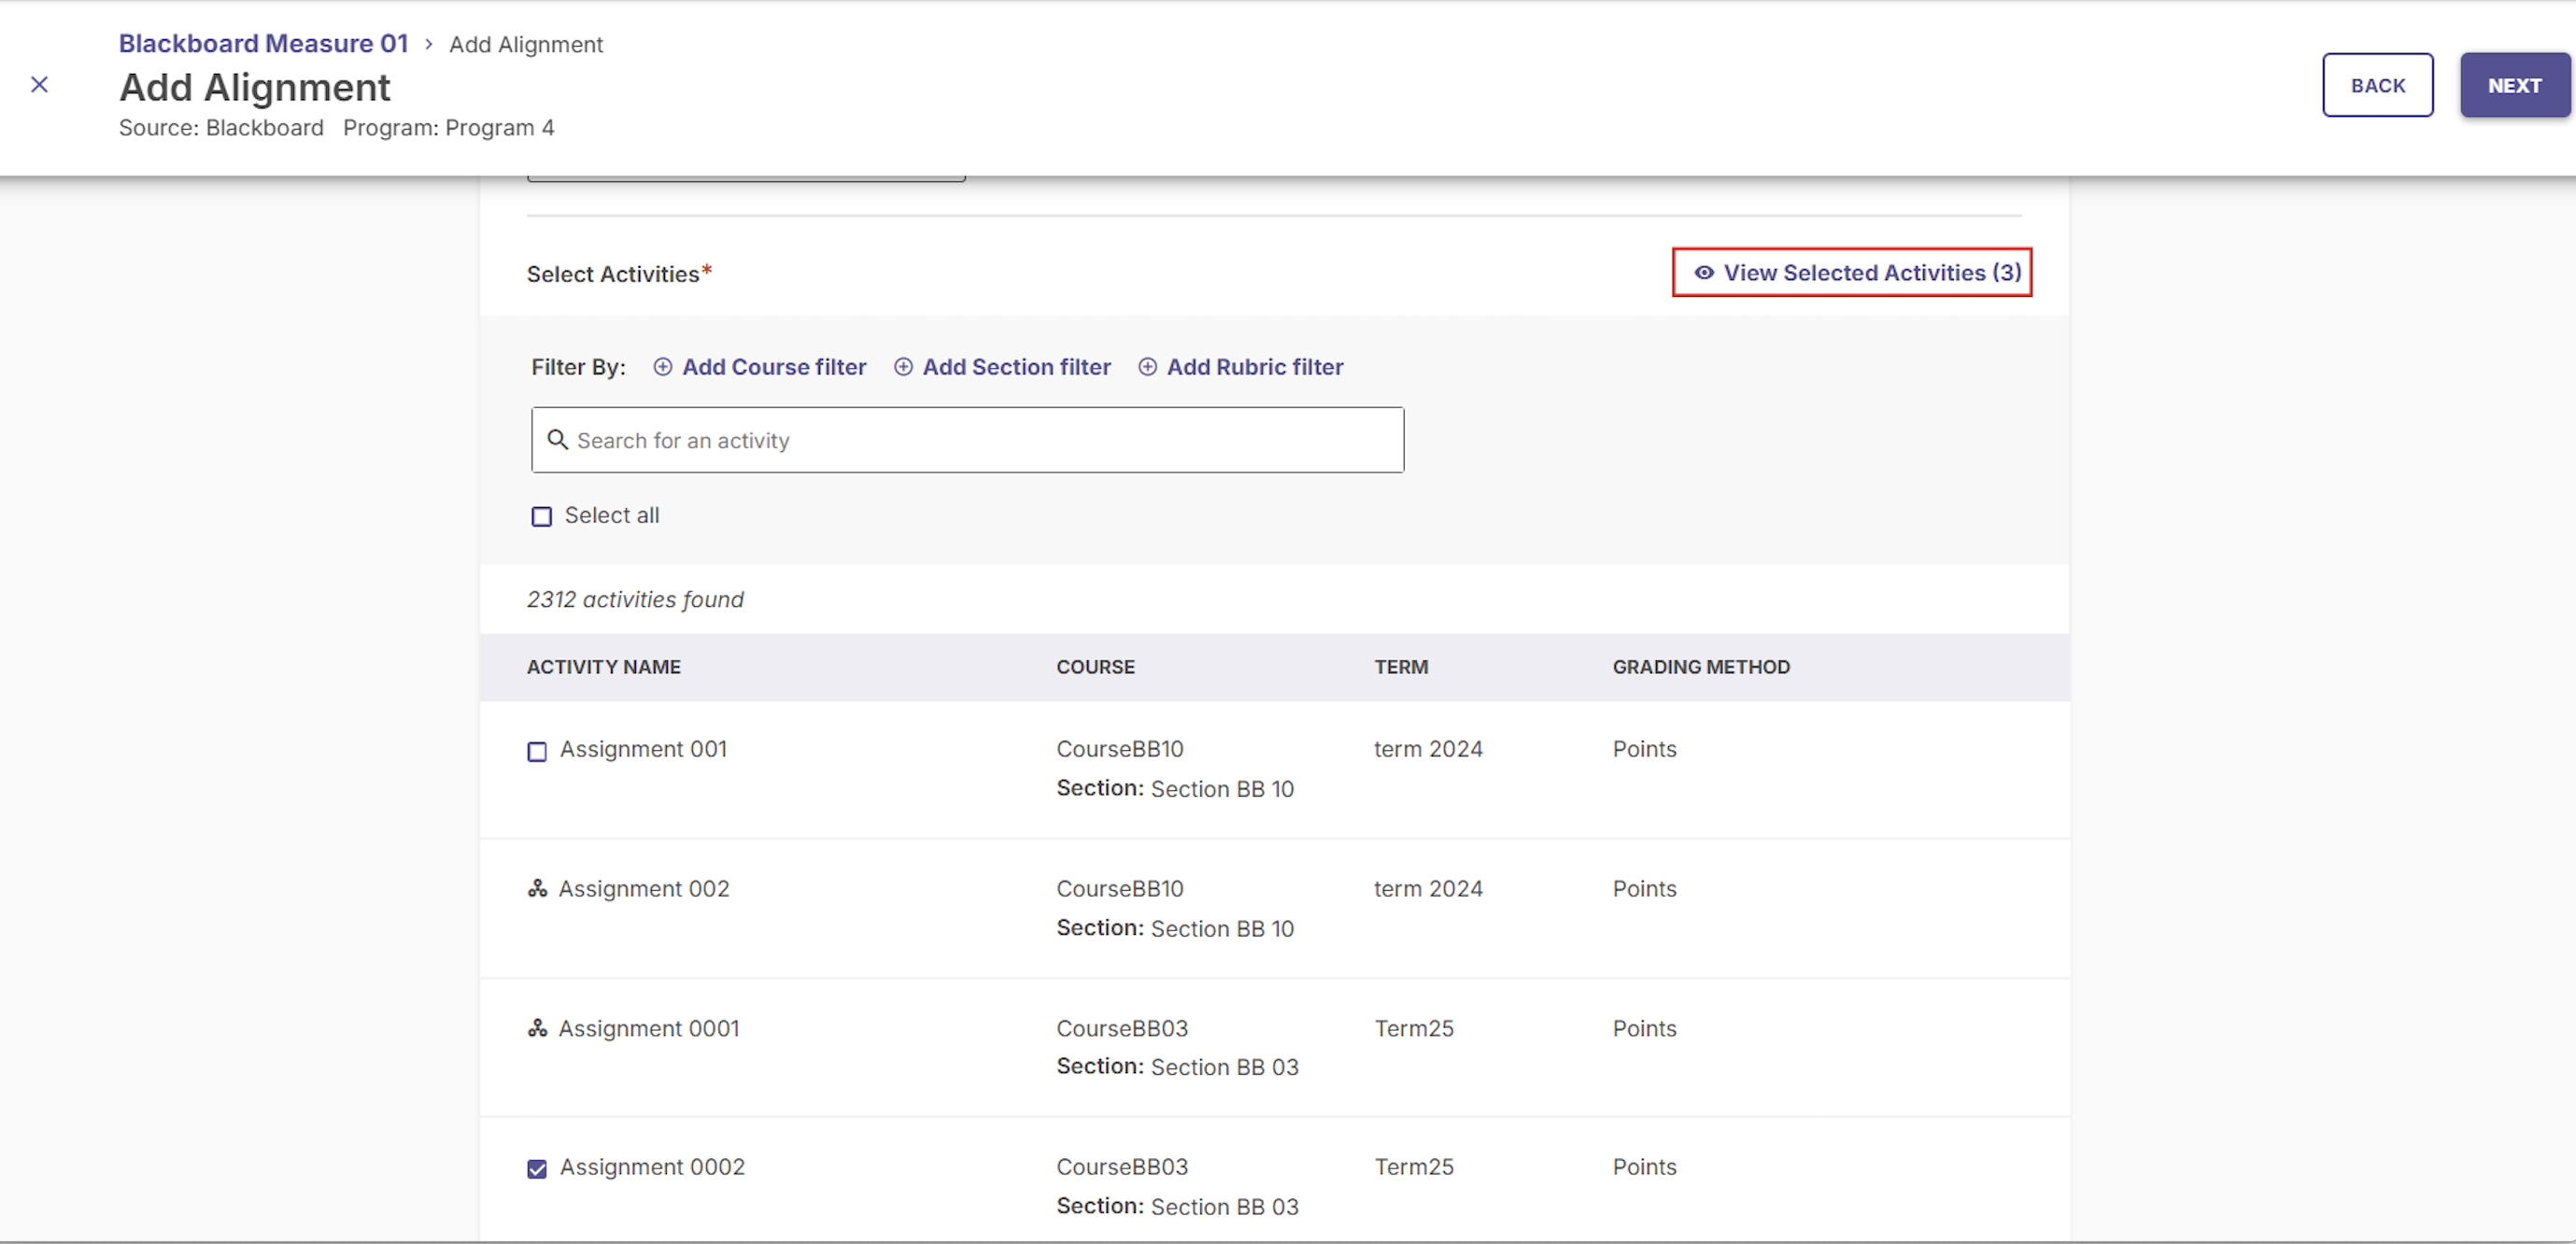Open View Selected Activities (3)
This screenshot has width=2576, height=1244.
click(x=1852, y=272)
